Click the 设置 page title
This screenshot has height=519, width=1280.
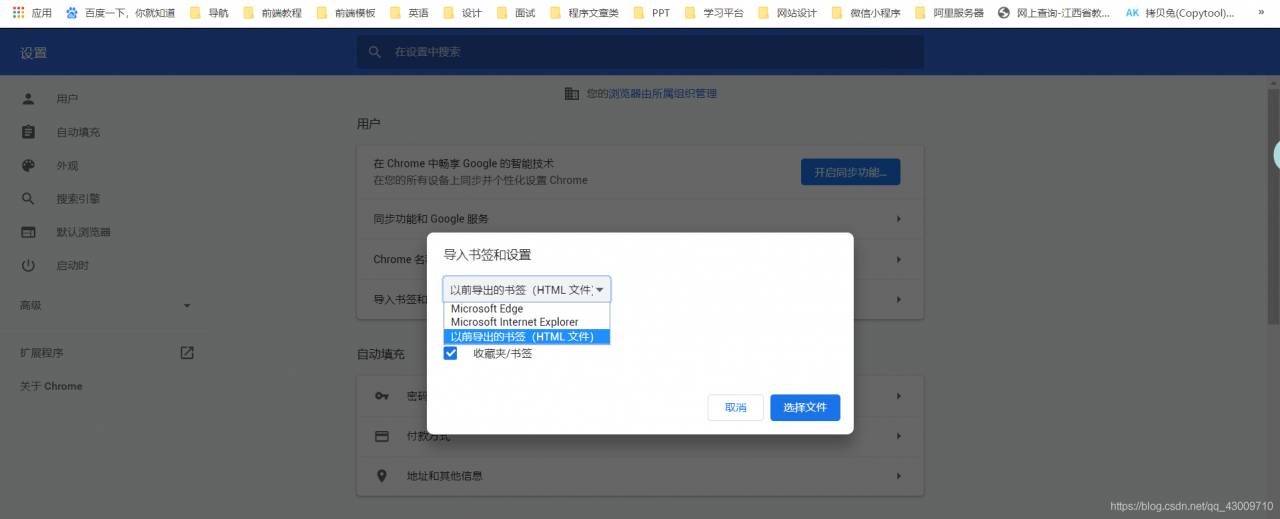(34, 52)
